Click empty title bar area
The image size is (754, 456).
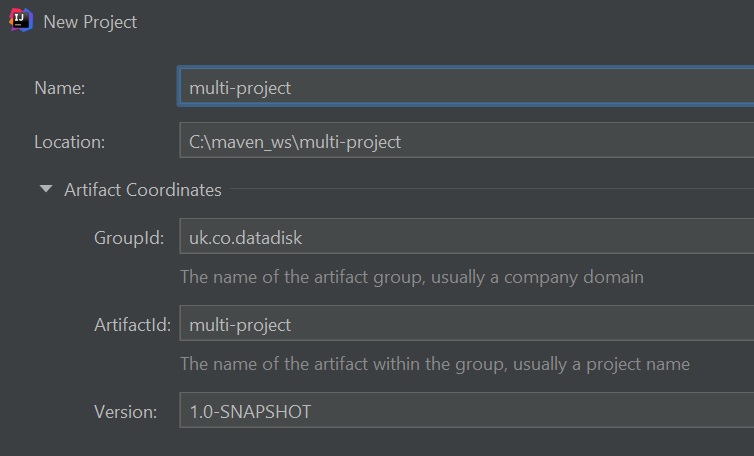[x=450, y=21]
